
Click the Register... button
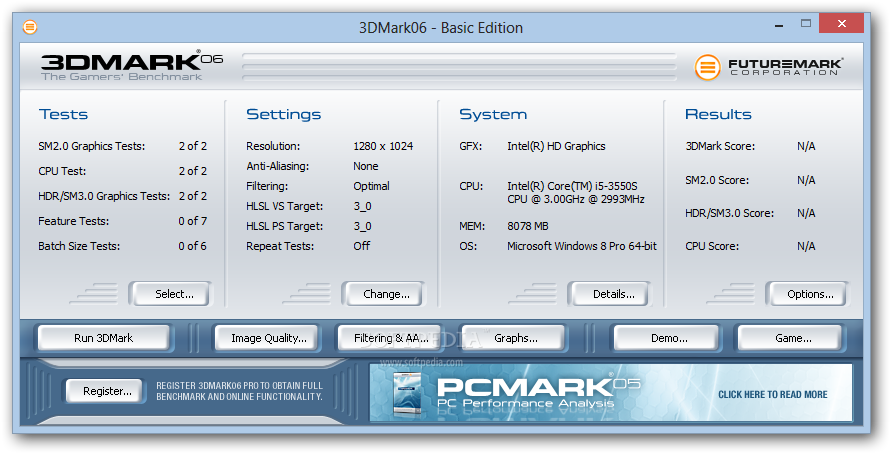107,391
